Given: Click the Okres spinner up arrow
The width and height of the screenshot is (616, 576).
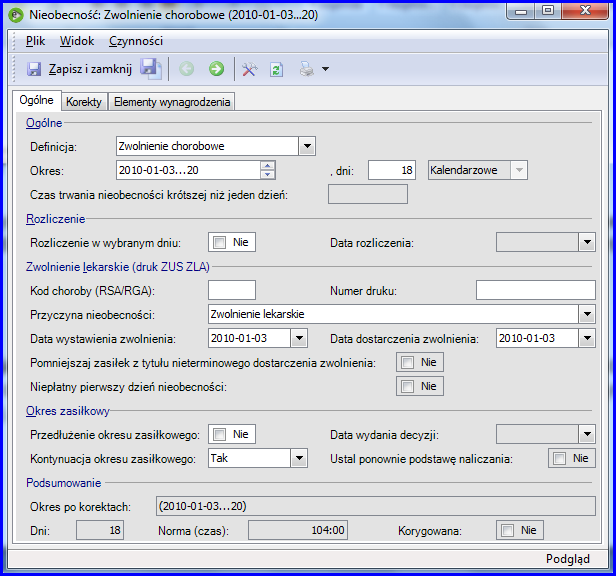Looking at the screenshot, I should point(268,166).
